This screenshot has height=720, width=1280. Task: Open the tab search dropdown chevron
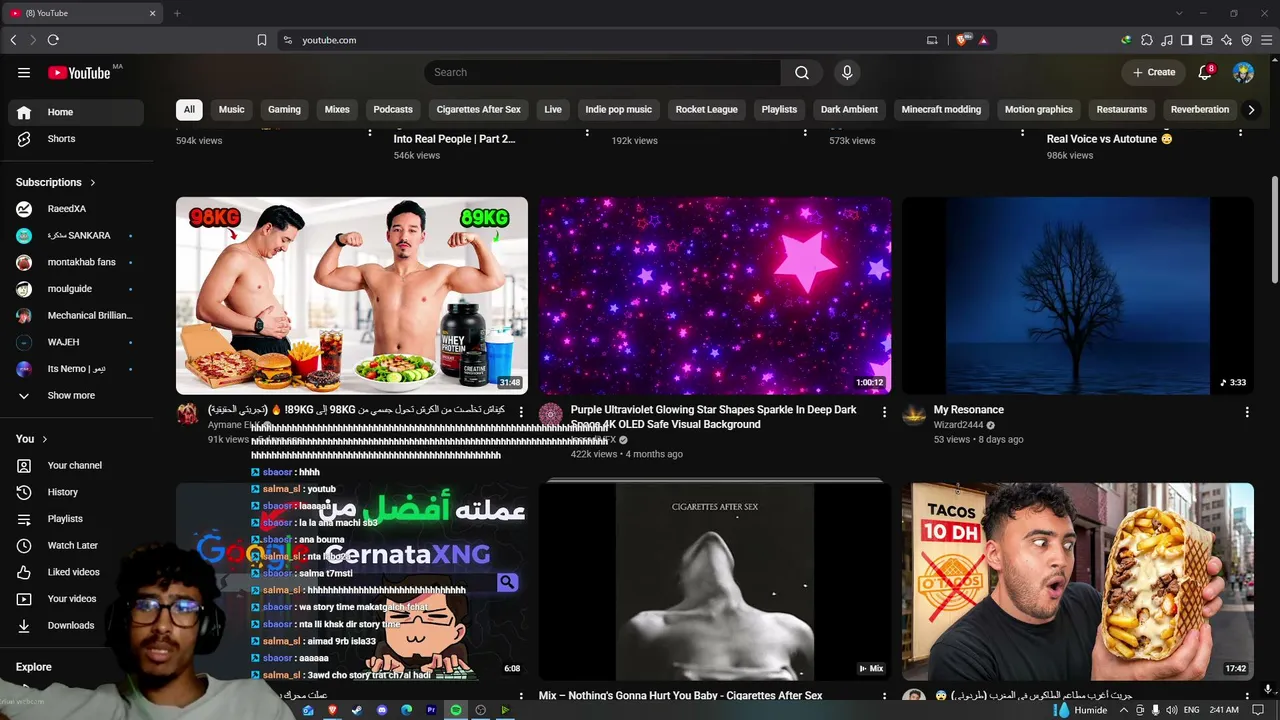click(x=1179, y=13)
